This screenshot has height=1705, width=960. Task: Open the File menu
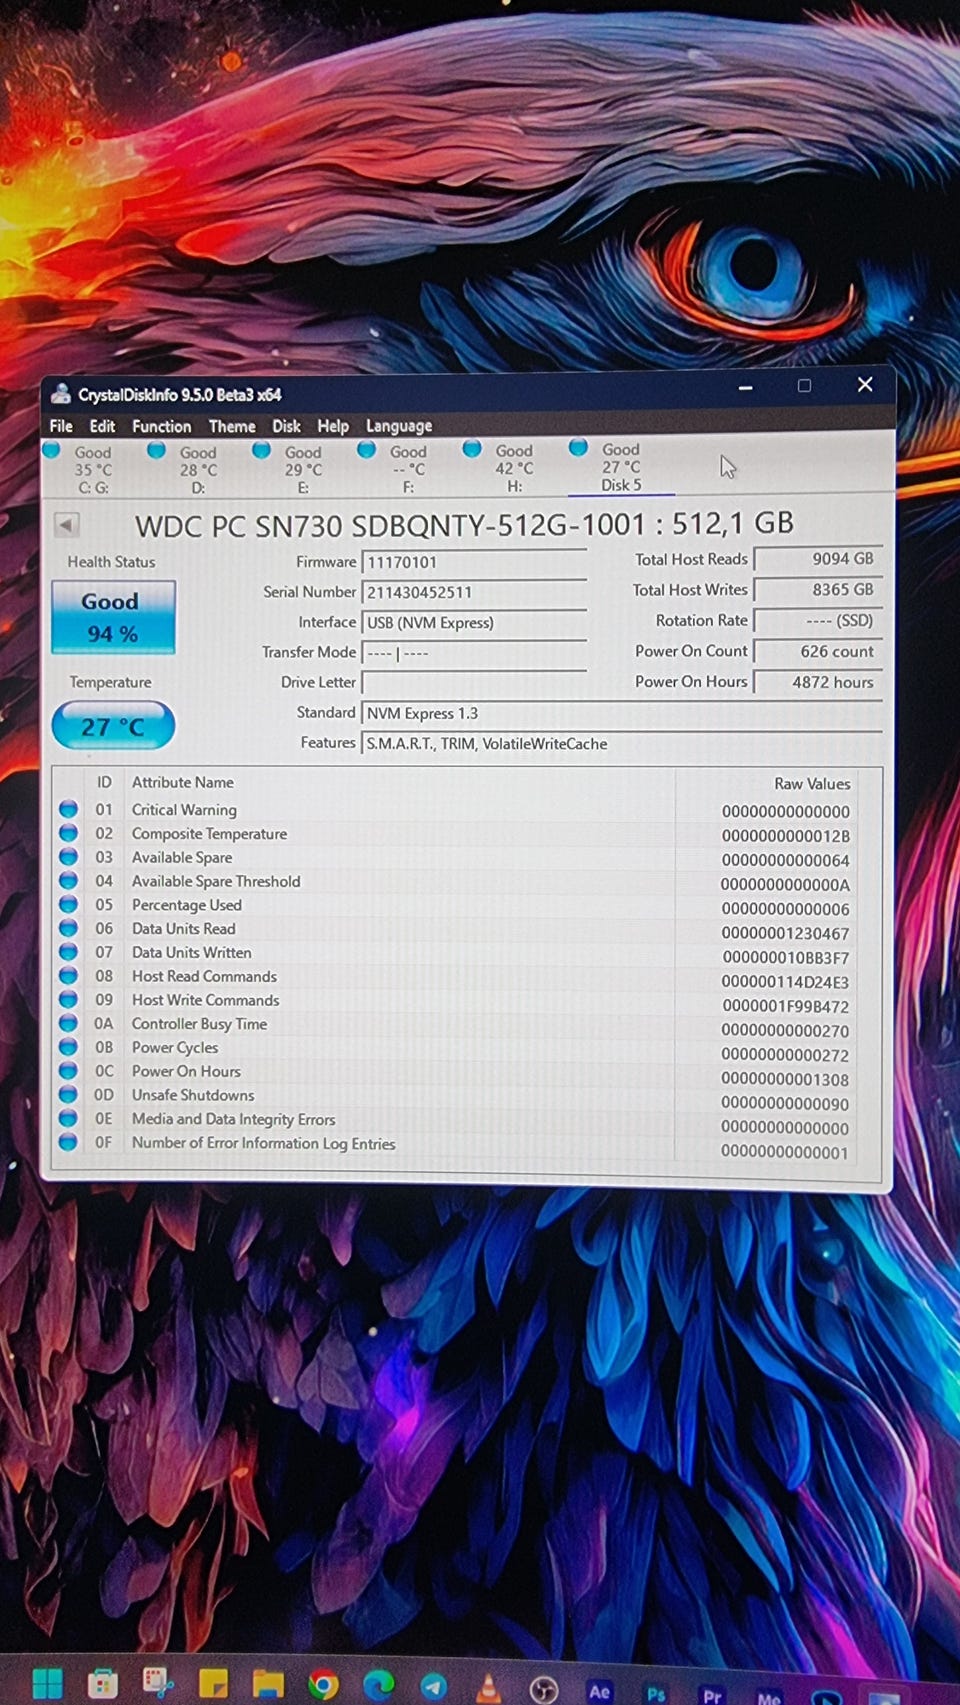click(x=61, y=426)
